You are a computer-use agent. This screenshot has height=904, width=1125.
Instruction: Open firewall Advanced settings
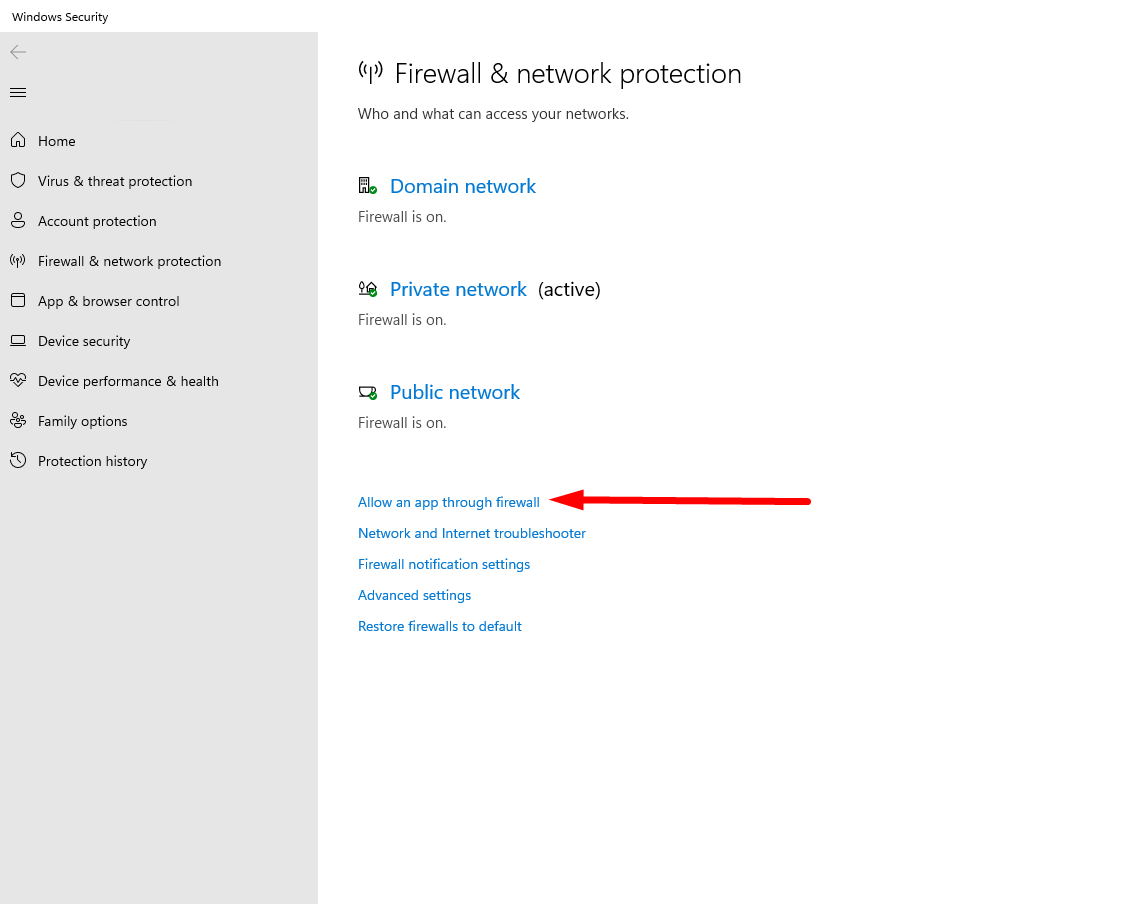(x=414, y=595)
